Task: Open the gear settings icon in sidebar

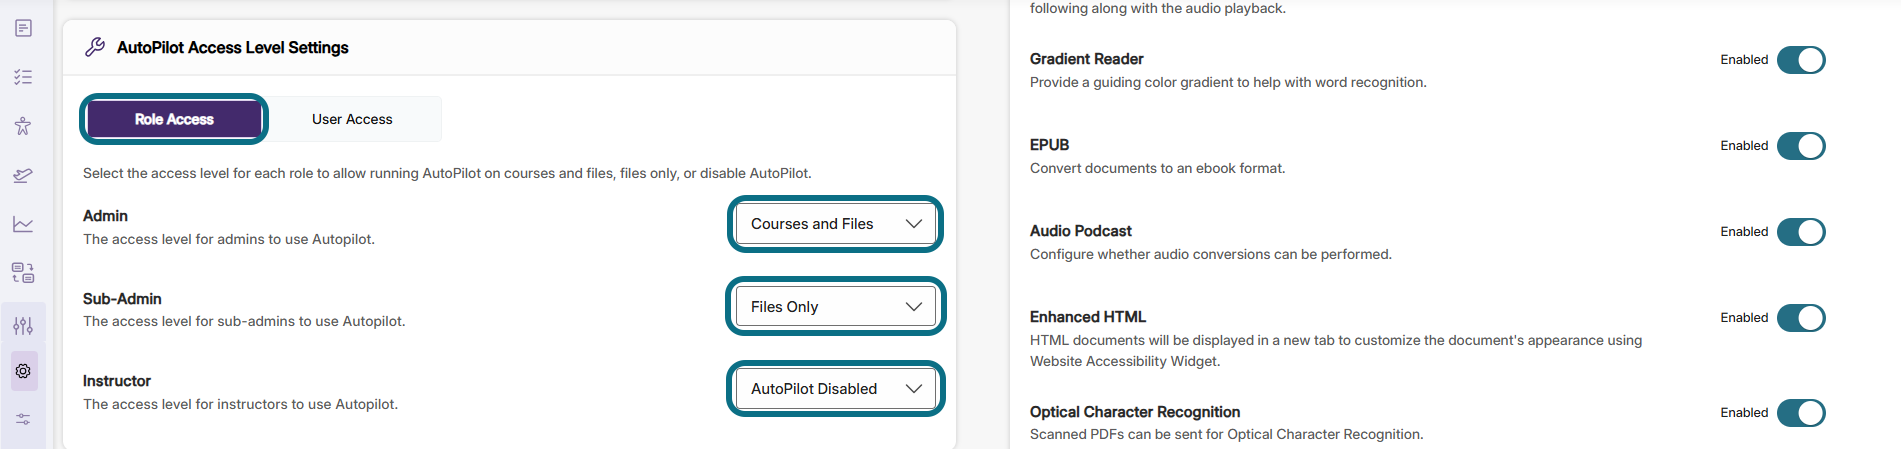Action: pos(23,371)
